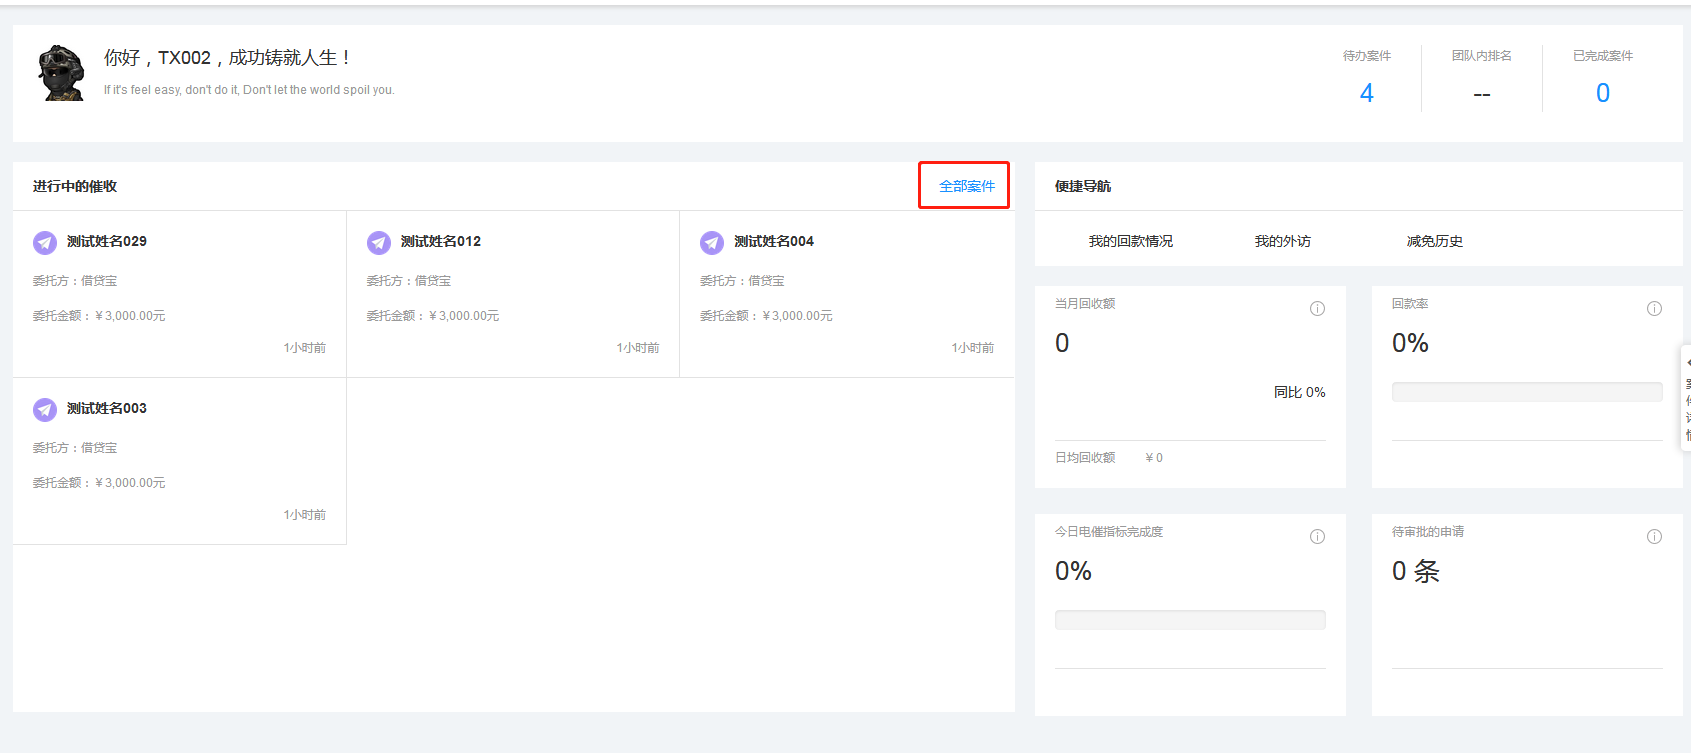Click info icon on 待审批的申请 card
The height and width of the screenshot is (753, 1691).
coord(1654,536)
